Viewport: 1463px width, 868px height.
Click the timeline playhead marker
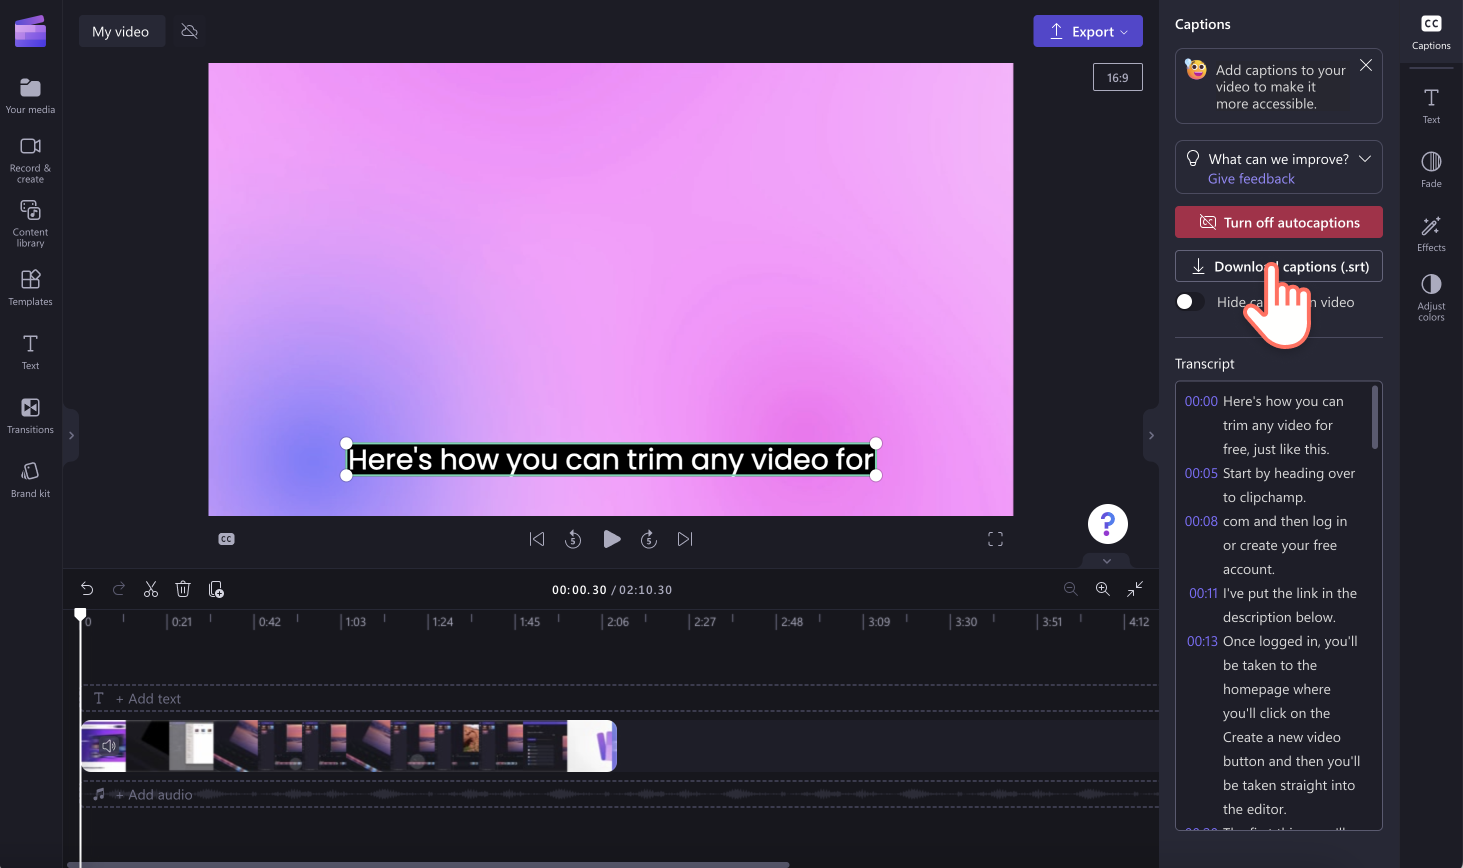tap(80, 614)
